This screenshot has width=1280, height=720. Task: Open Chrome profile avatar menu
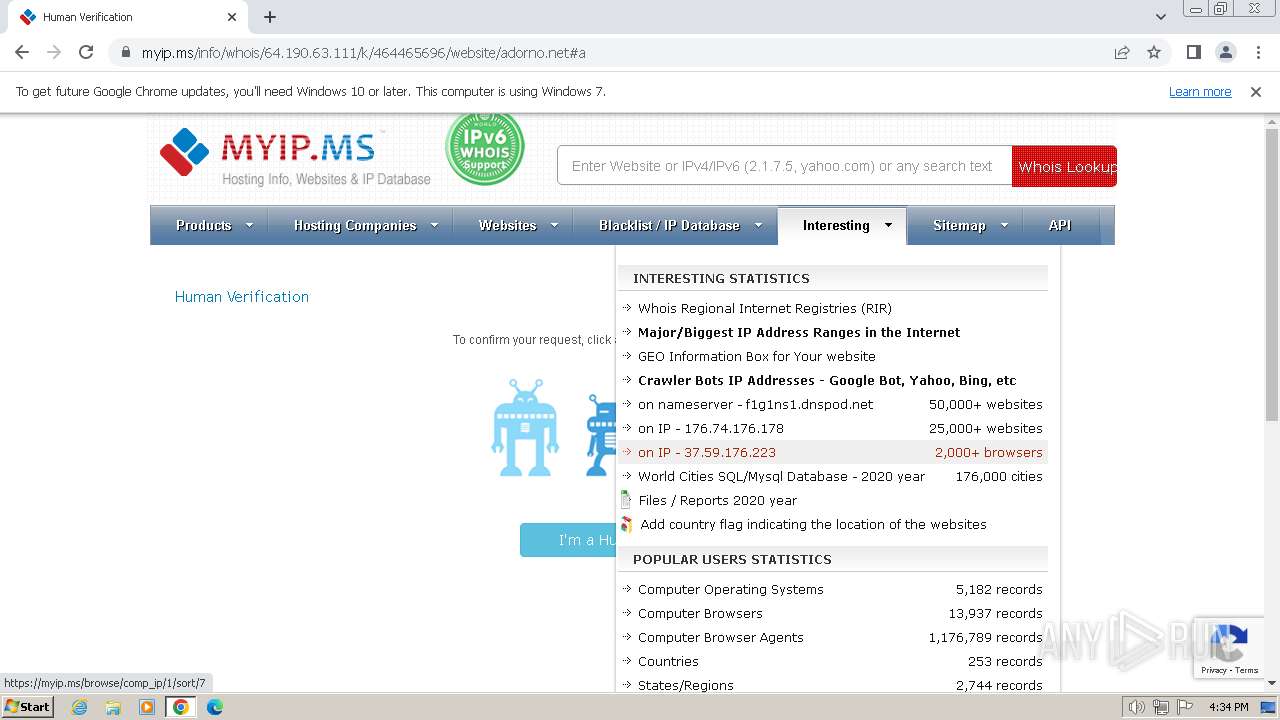tap(1226, 52)
